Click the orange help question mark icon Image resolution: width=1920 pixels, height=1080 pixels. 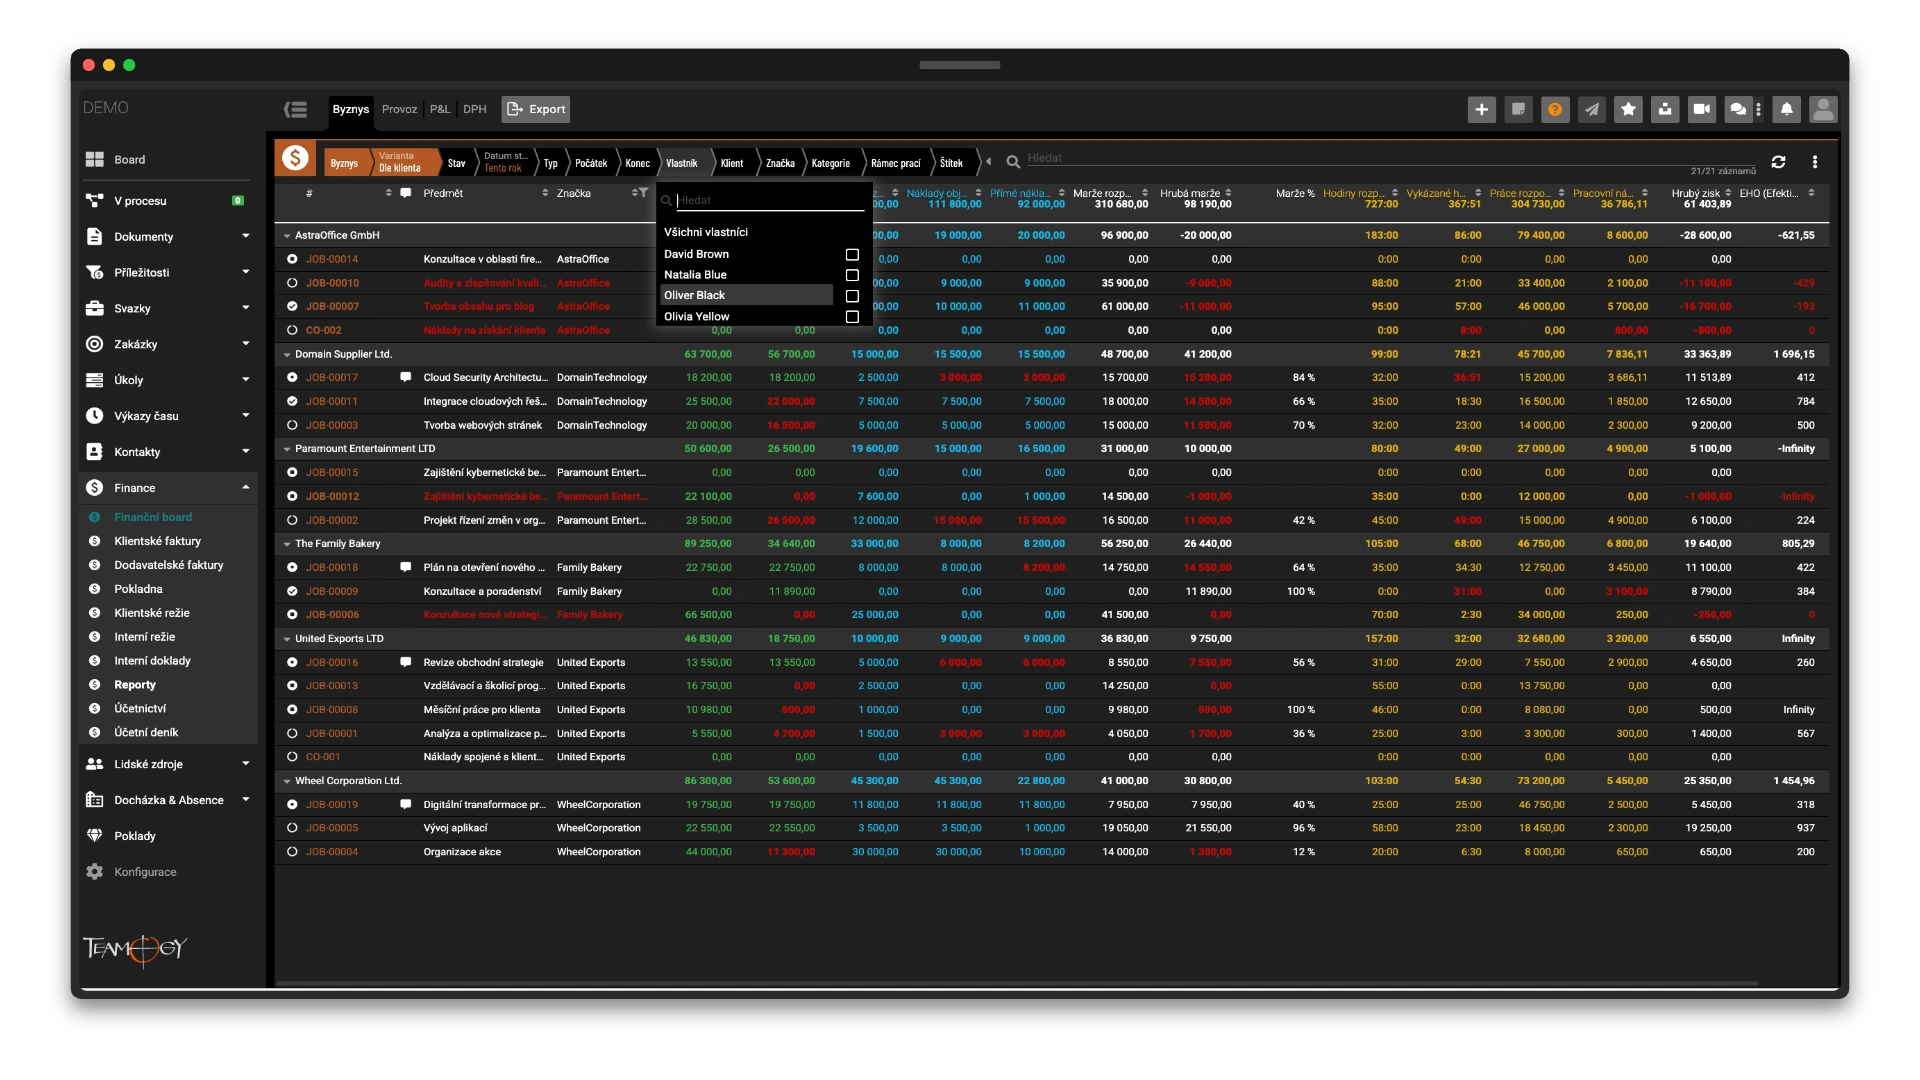coord(1555,109)
